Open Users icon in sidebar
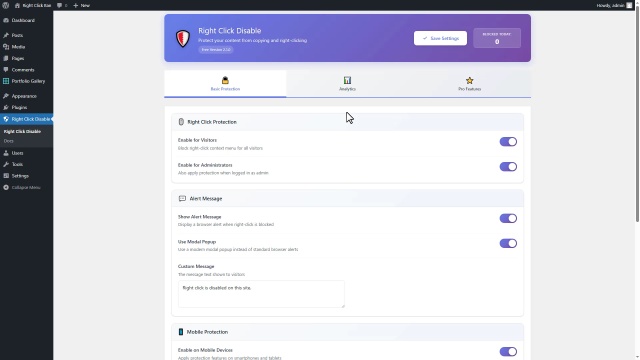 point(6,153)
